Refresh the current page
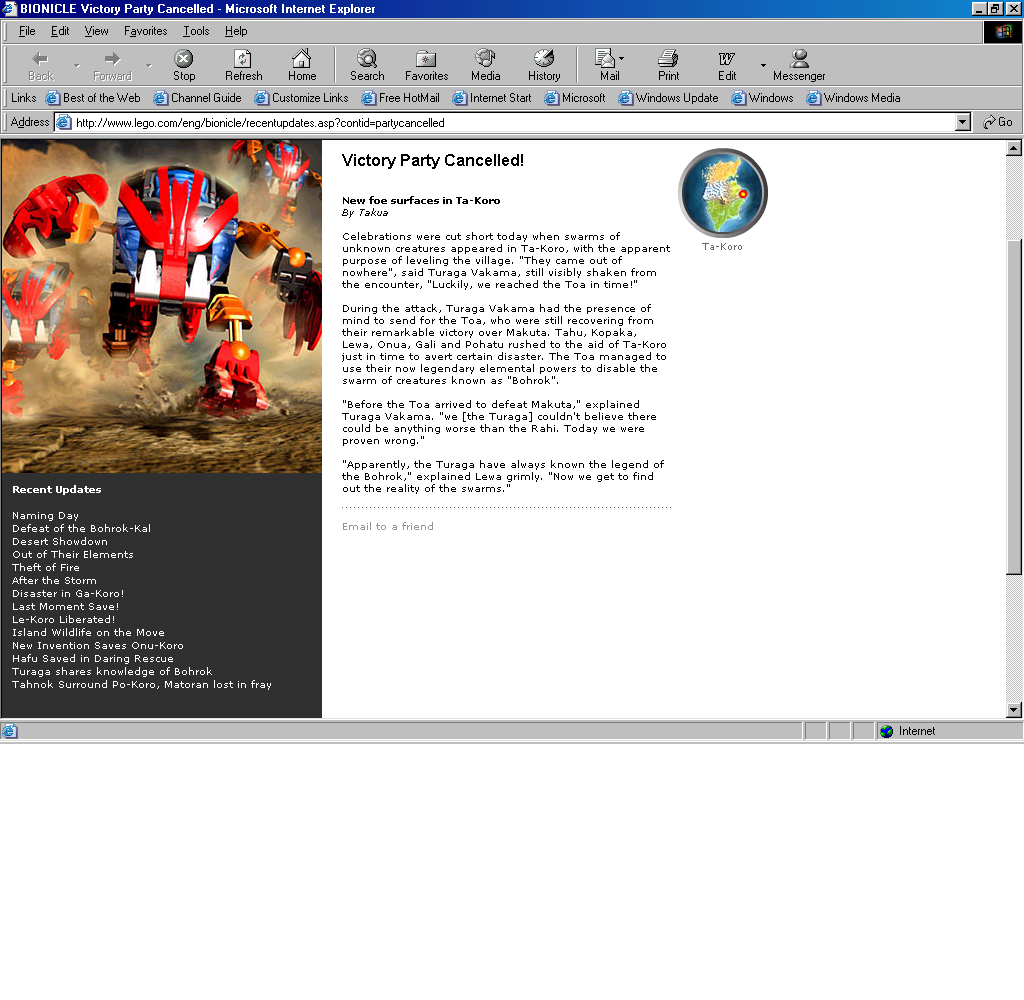Image resolution: width=1024 pixels, height=1000 pixels. [x=243, y=66]
